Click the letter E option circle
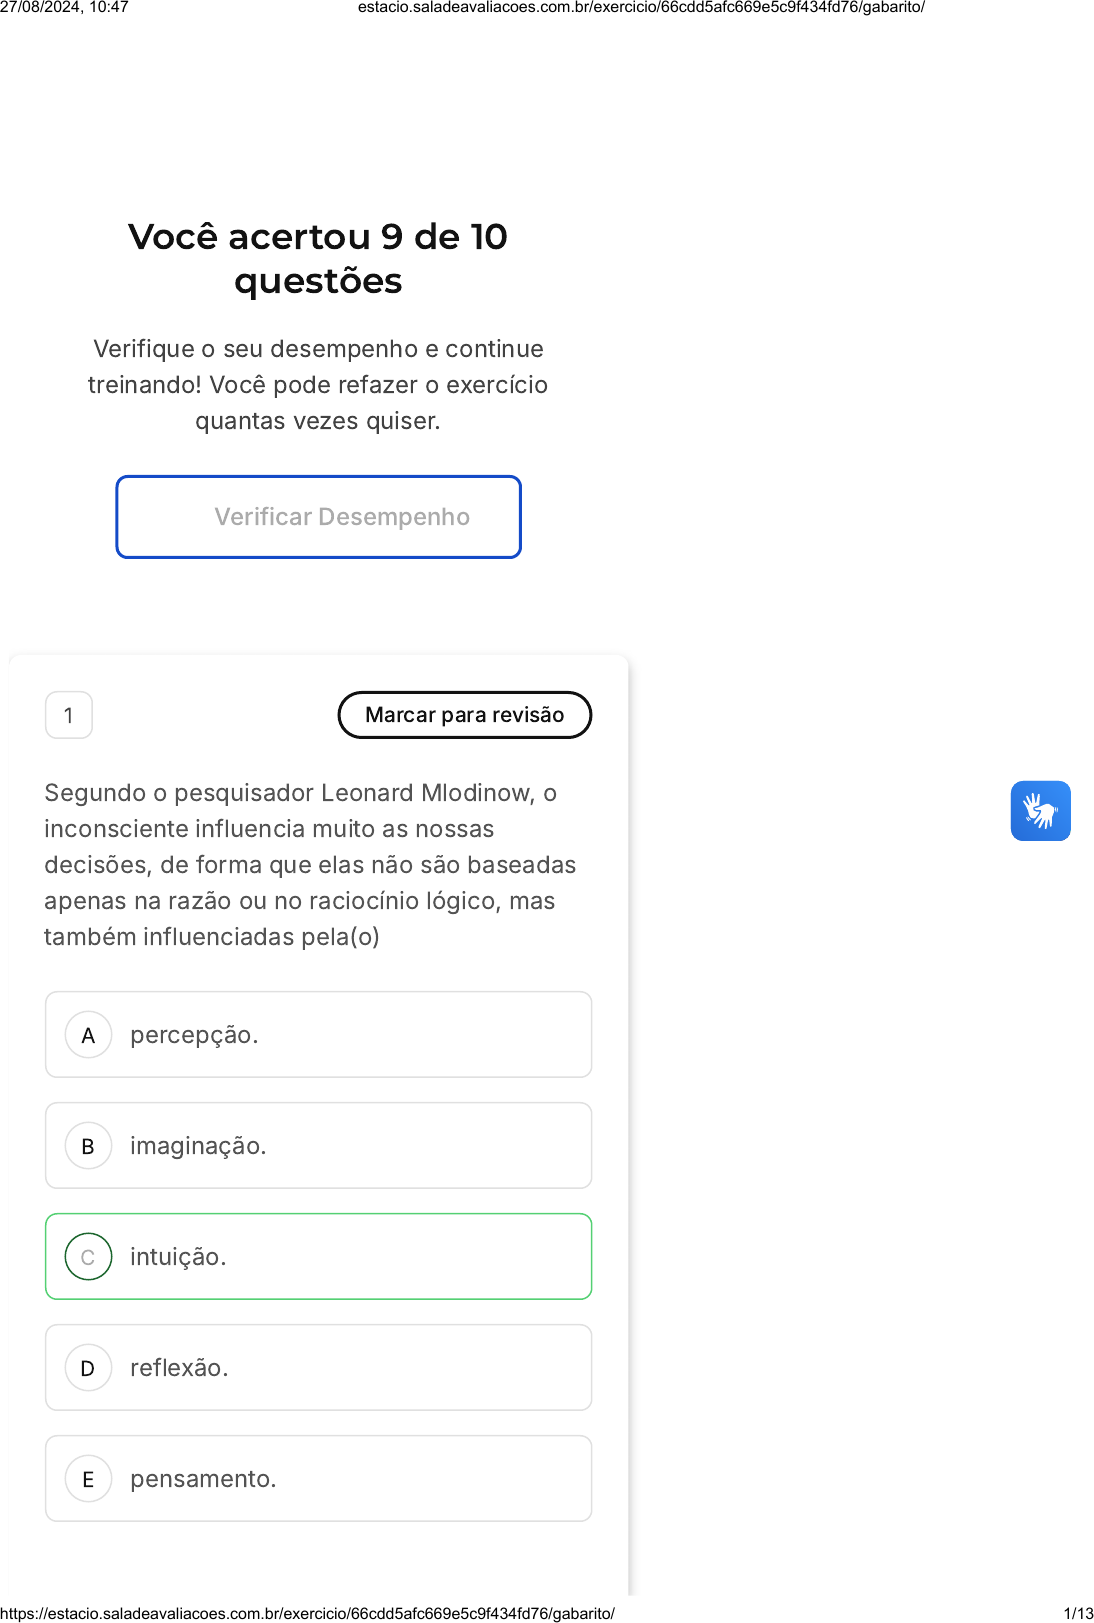The height and width of the screenshot is (1623, 1094). click(88, 1479)
